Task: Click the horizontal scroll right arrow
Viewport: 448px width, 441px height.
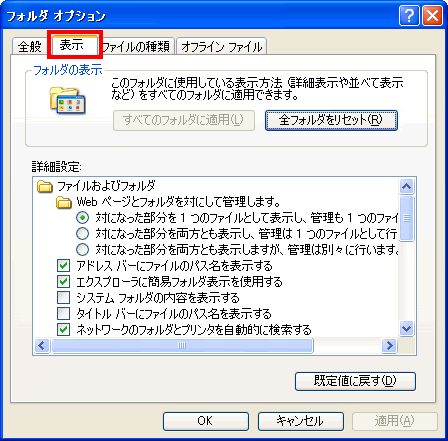Action: [x=389, y=345]
